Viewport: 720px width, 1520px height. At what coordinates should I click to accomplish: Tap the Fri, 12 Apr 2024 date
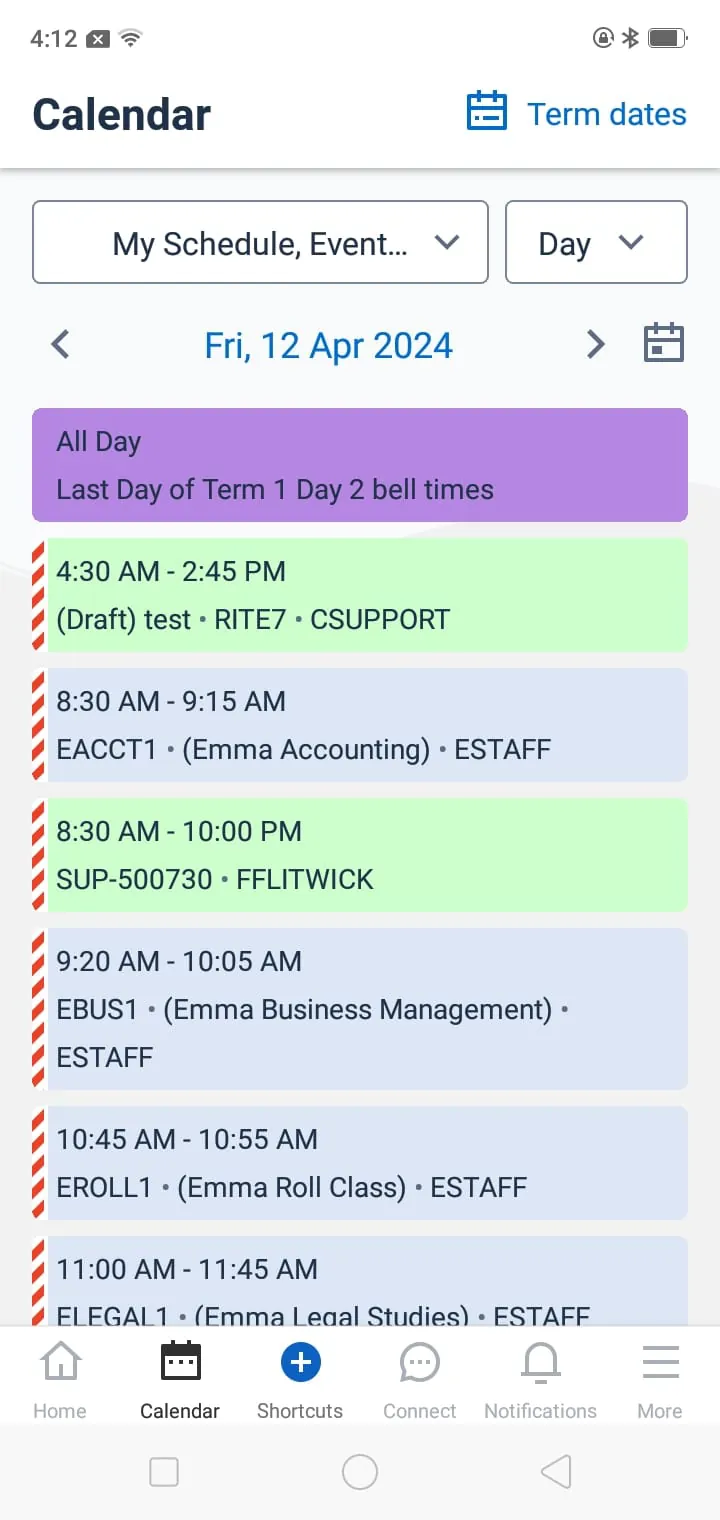click(328, 346)
